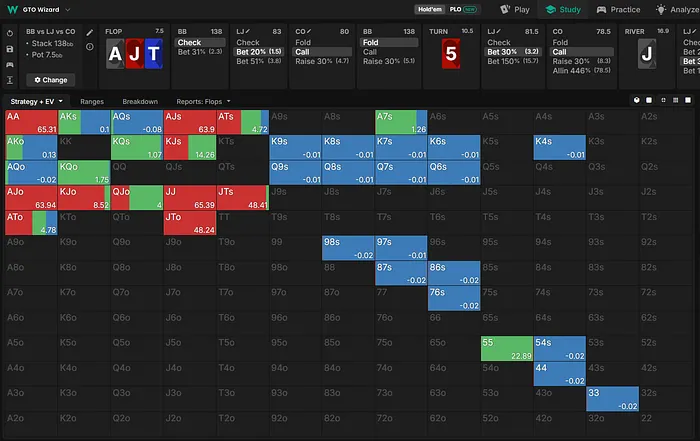
Task: Click the save disk icon
Action: (10, 49)
